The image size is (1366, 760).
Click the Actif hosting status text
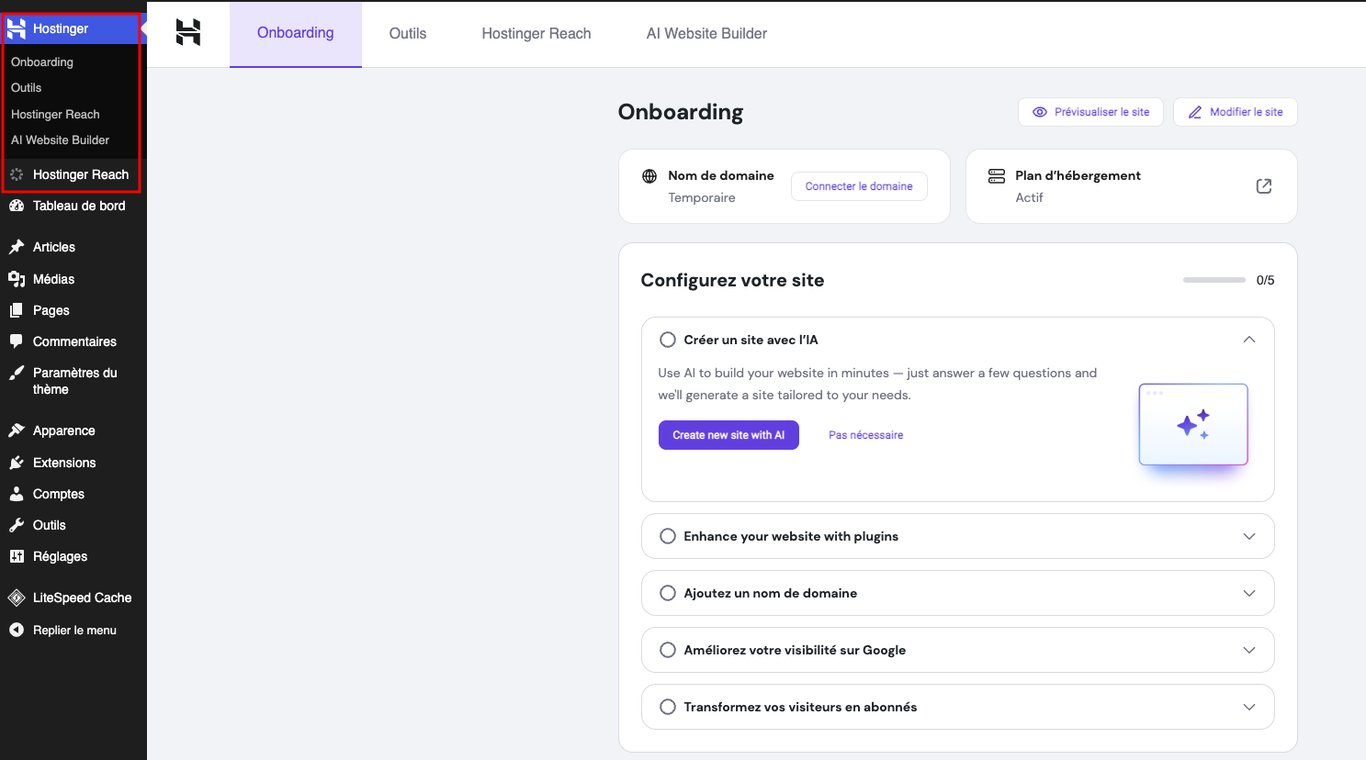click(x=1029, y=198)
